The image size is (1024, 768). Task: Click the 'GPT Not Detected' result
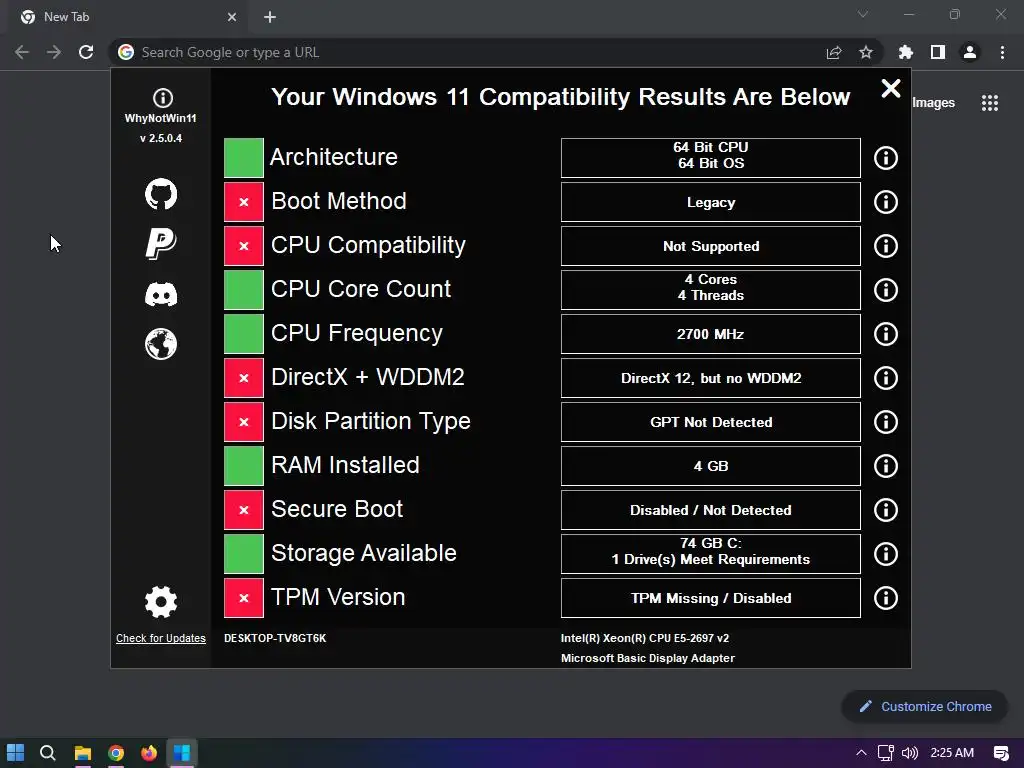click(711, 422)
